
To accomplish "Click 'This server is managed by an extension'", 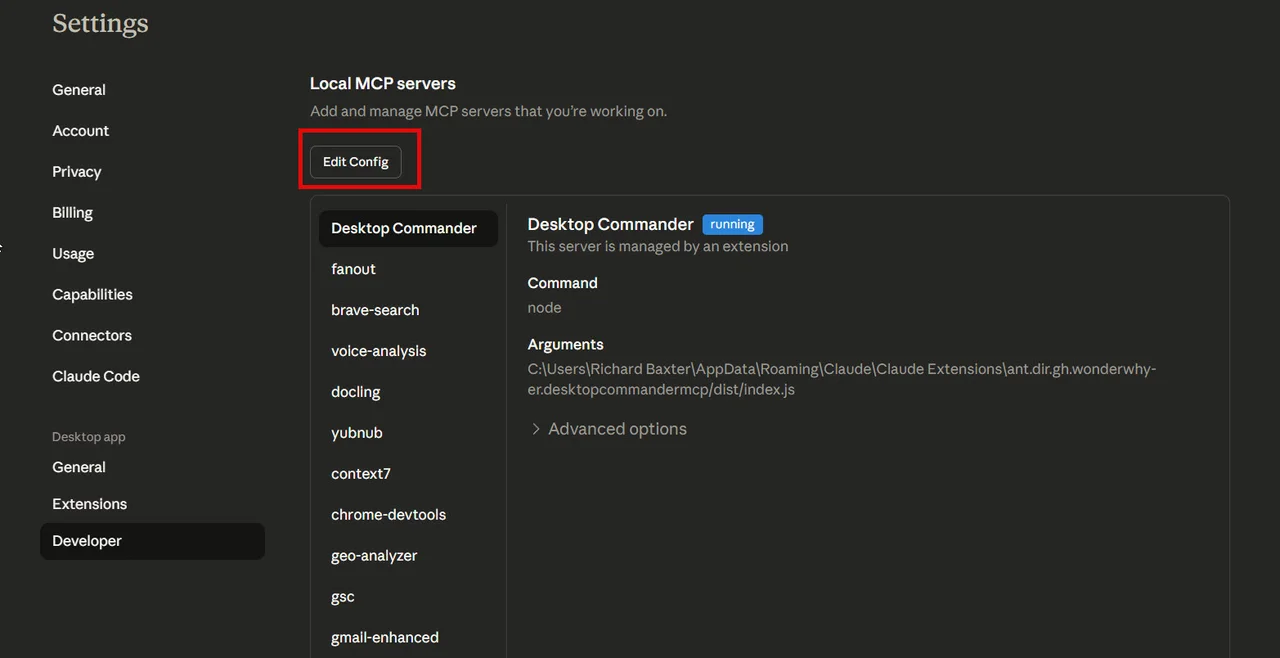I will pyautogui.click(x=658, y=246).
